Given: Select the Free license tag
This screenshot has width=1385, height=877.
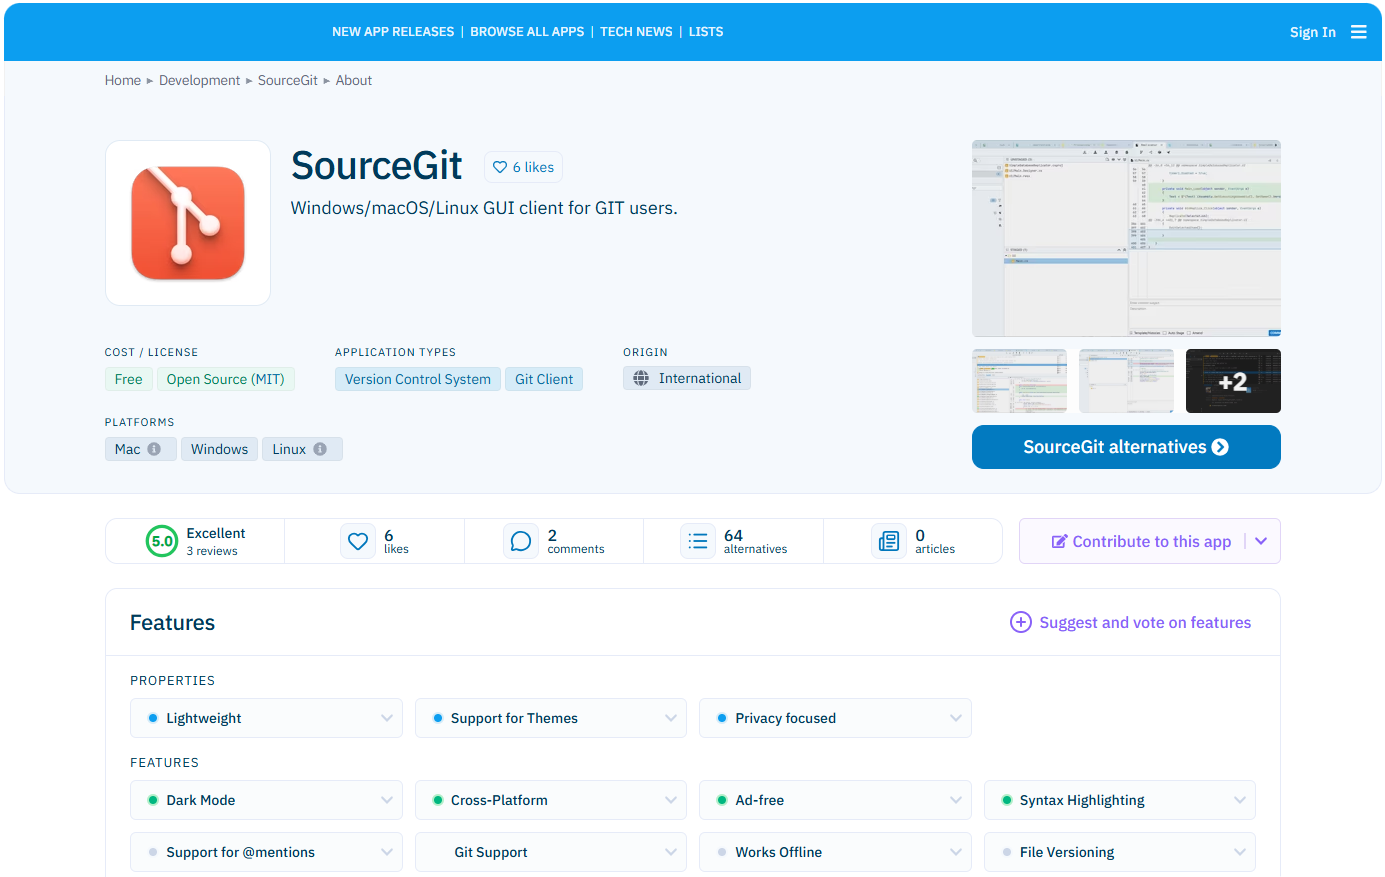Looking at the screenshot, I should click(x=129, y=379).
